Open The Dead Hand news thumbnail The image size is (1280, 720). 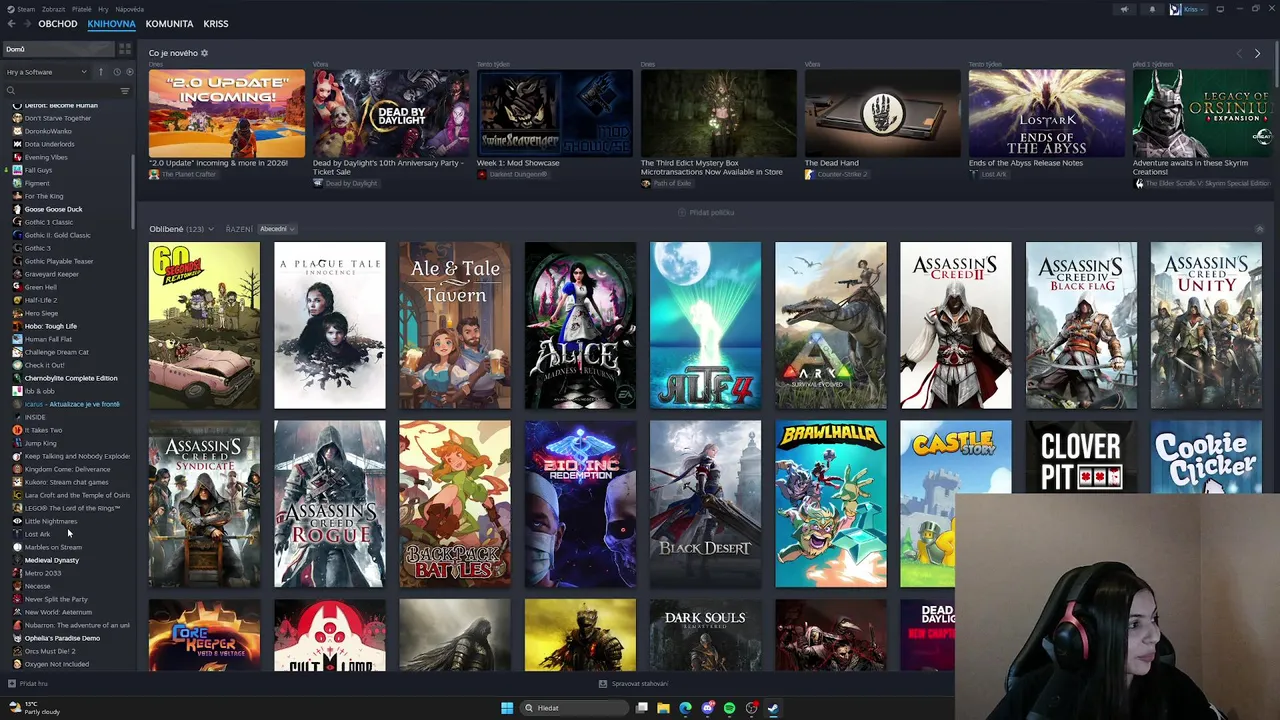click(x=883, y=113)
